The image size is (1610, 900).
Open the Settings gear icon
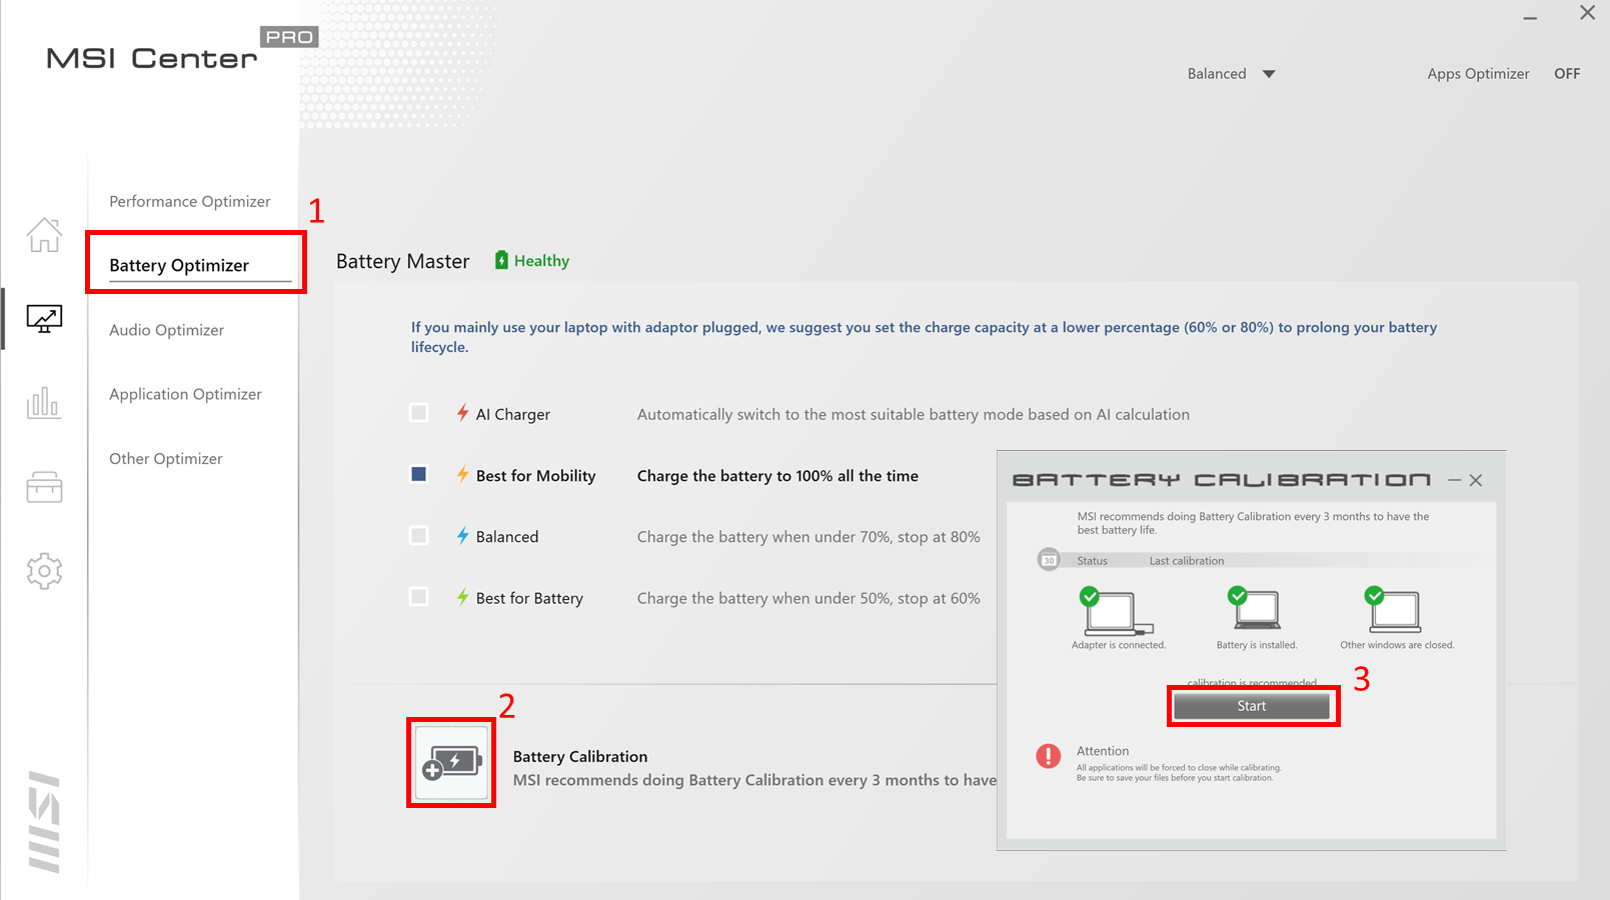[44, 571]
